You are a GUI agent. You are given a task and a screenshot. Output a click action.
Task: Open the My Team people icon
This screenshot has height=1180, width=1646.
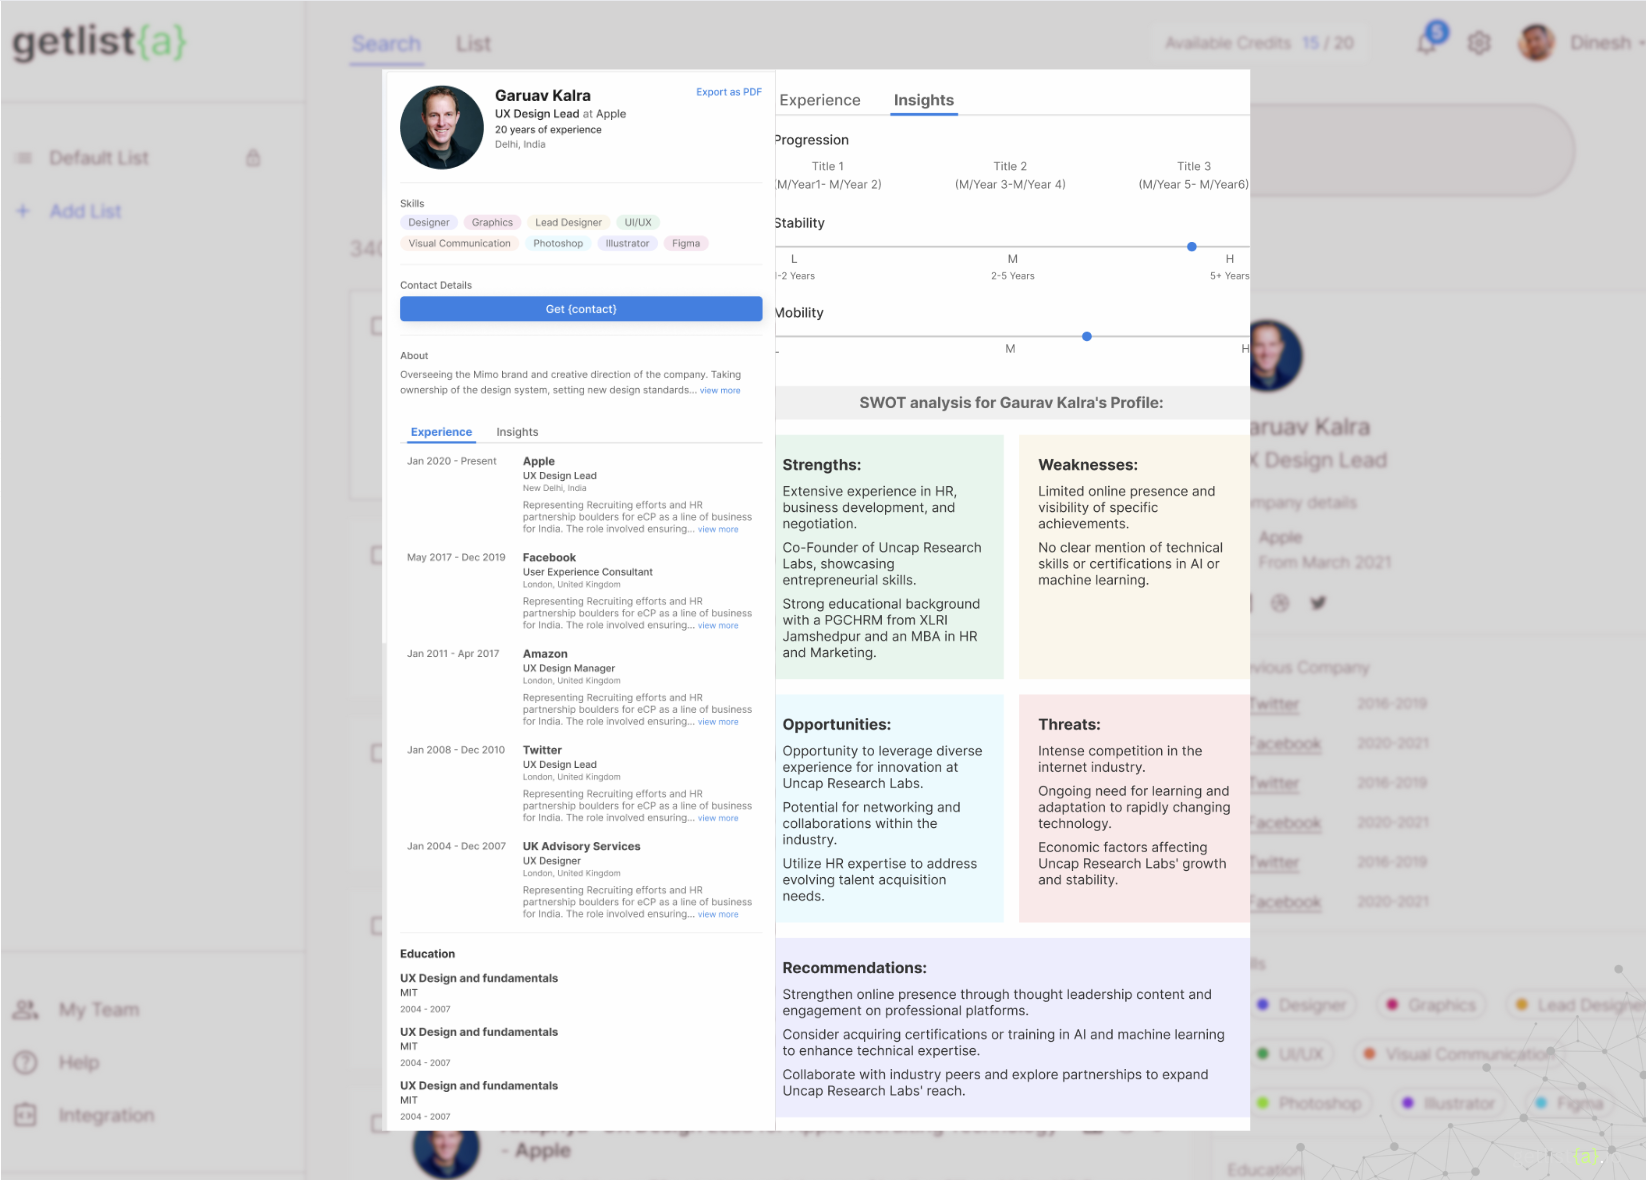coord(25,1009)
